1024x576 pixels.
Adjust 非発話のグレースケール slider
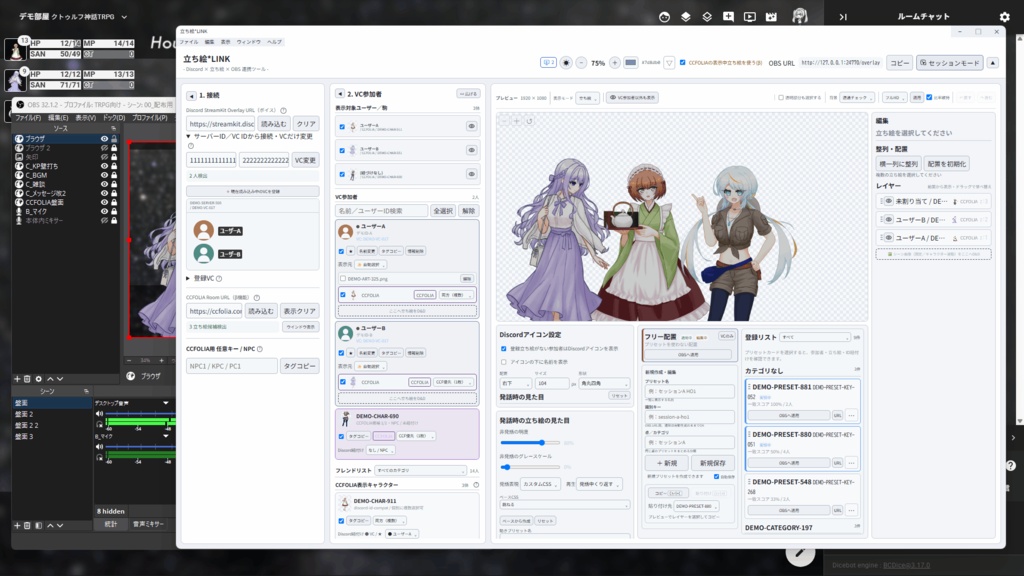click(x=530, y=467)
